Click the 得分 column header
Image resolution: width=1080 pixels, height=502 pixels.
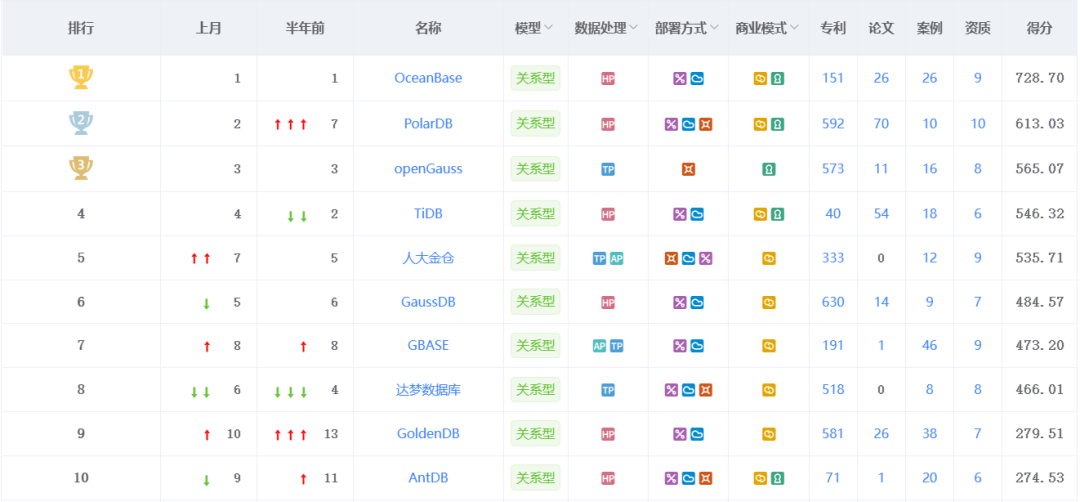pyautogui.click(x=1039, y=28)
